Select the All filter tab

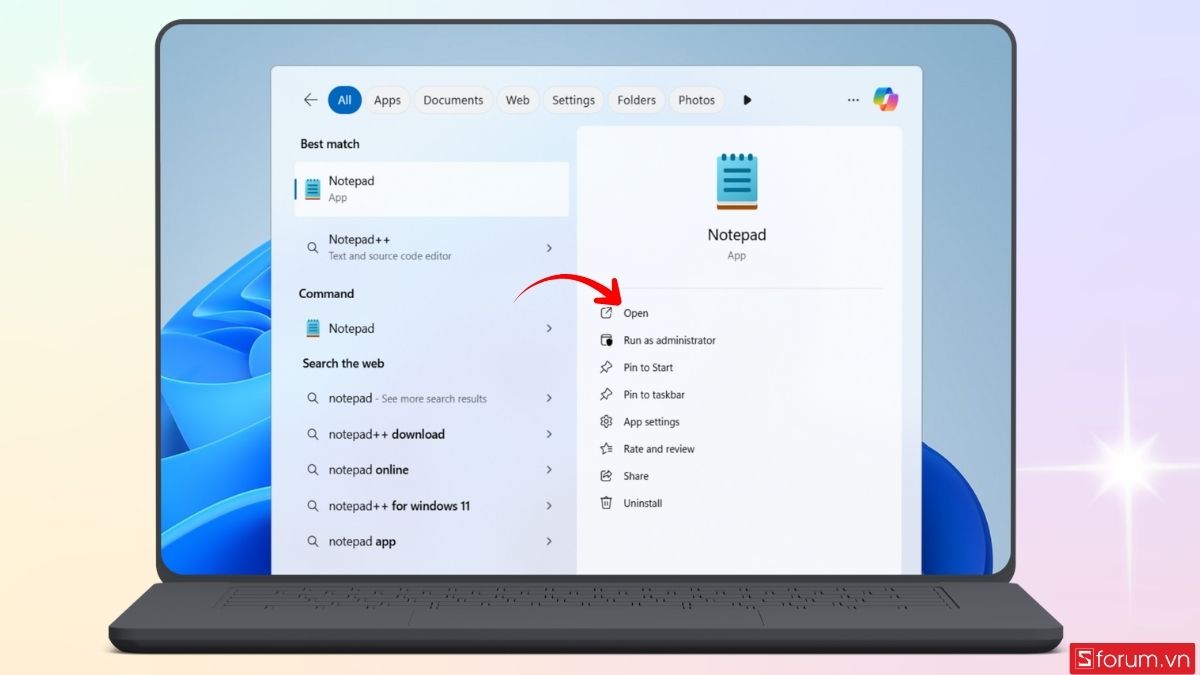pyautogui.click(x=345, y=100)
